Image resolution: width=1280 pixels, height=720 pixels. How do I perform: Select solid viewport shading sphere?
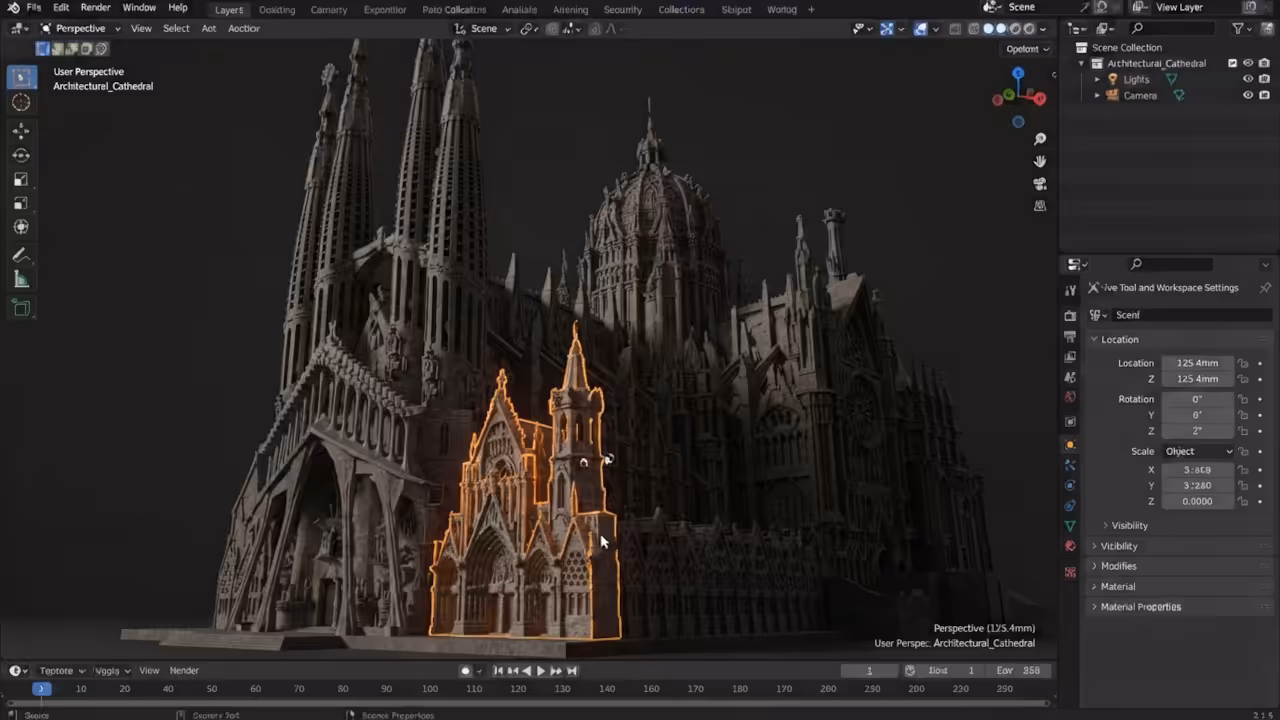tap(988, 29)
